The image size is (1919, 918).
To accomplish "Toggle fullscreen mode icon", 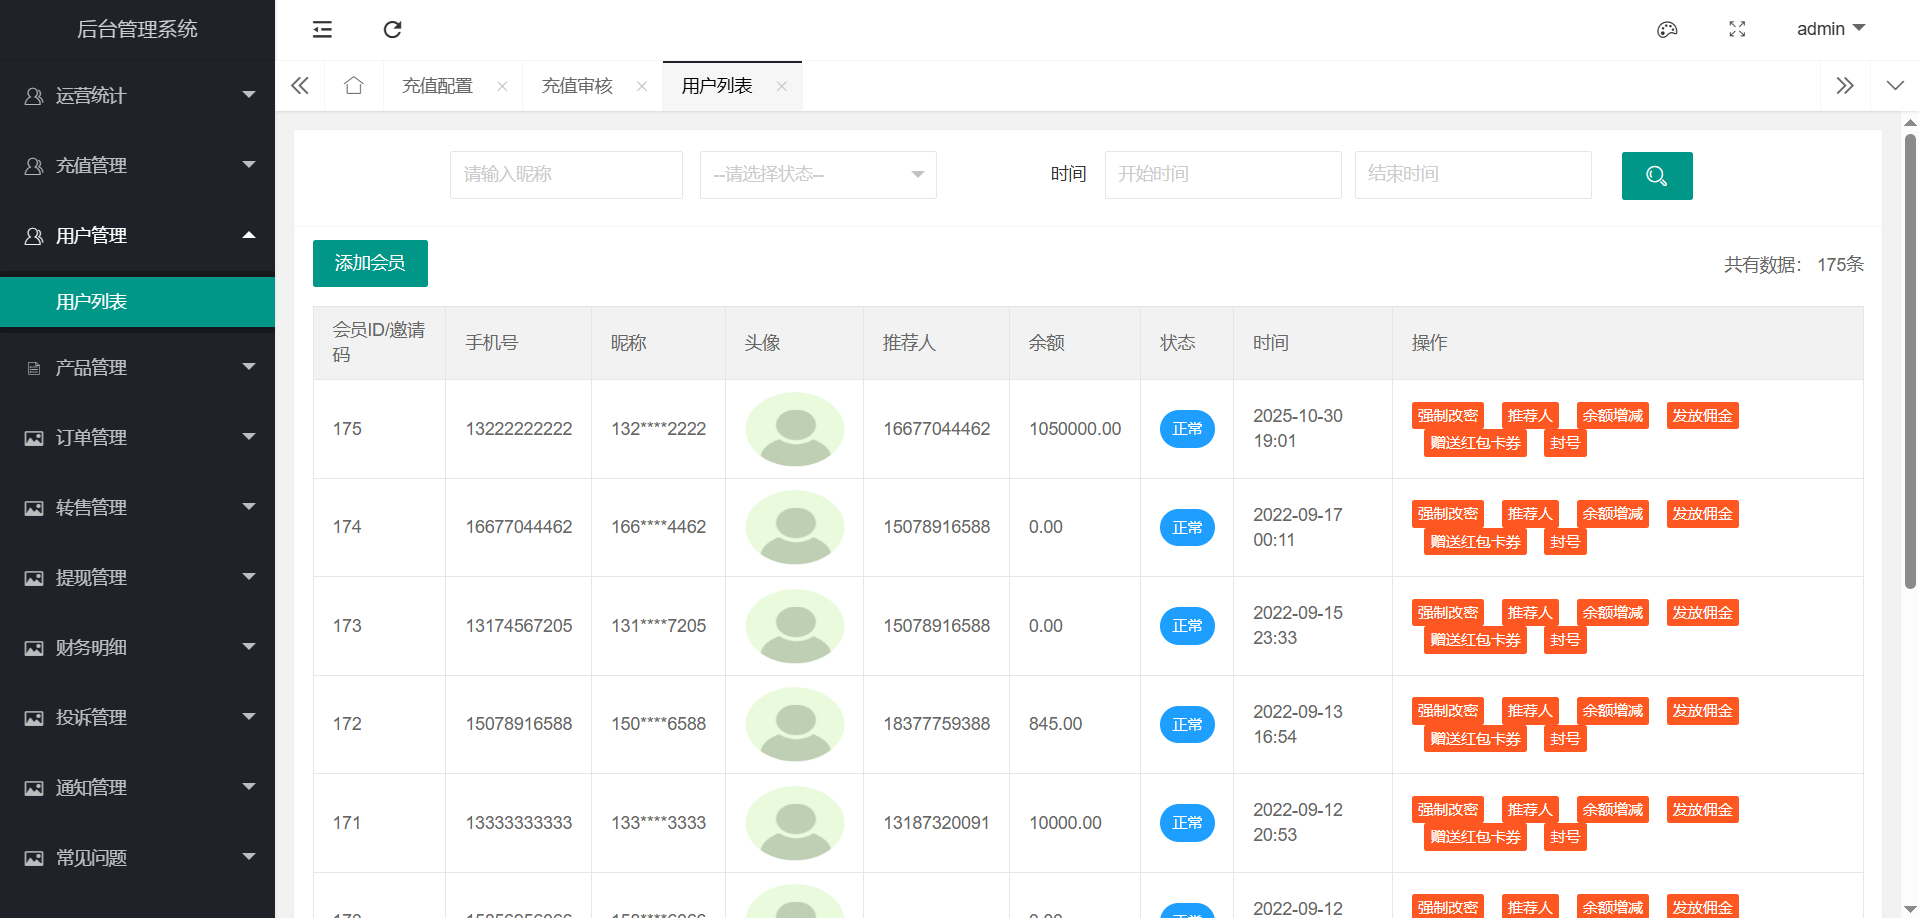I will 1737,29.
